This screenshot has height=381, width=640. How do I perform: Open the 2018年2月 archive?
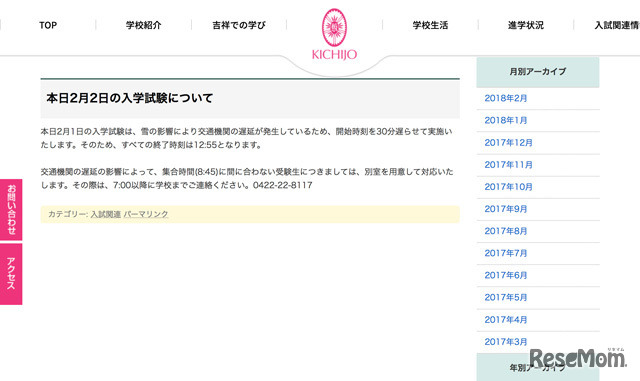click(x=506, y=98)
